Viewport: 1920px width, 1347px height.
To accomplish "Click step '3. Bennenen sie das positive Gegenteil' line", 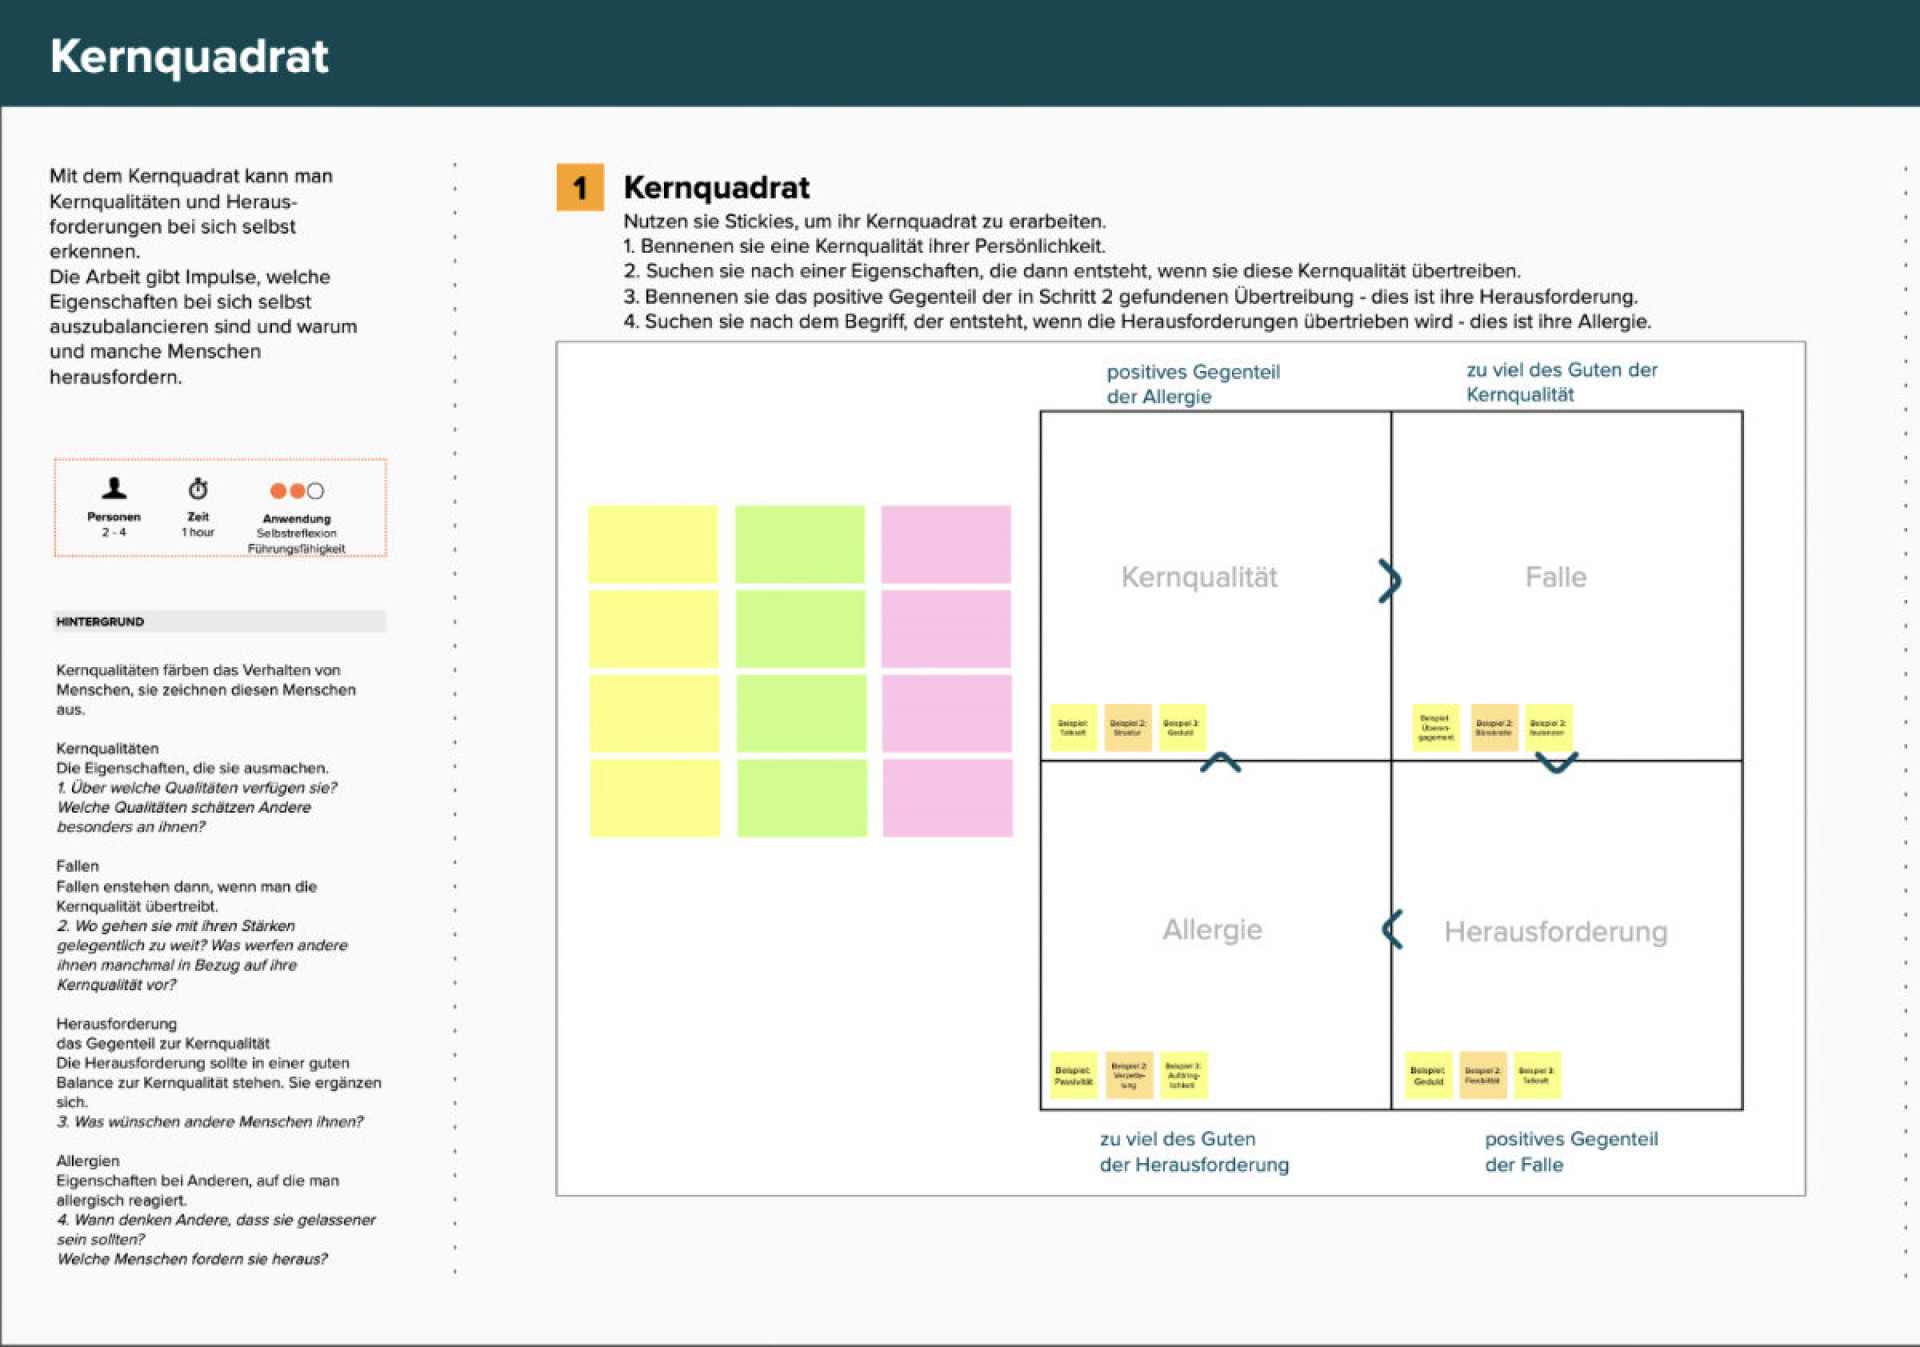I will pyautogui.click(x=1130, y=297).
